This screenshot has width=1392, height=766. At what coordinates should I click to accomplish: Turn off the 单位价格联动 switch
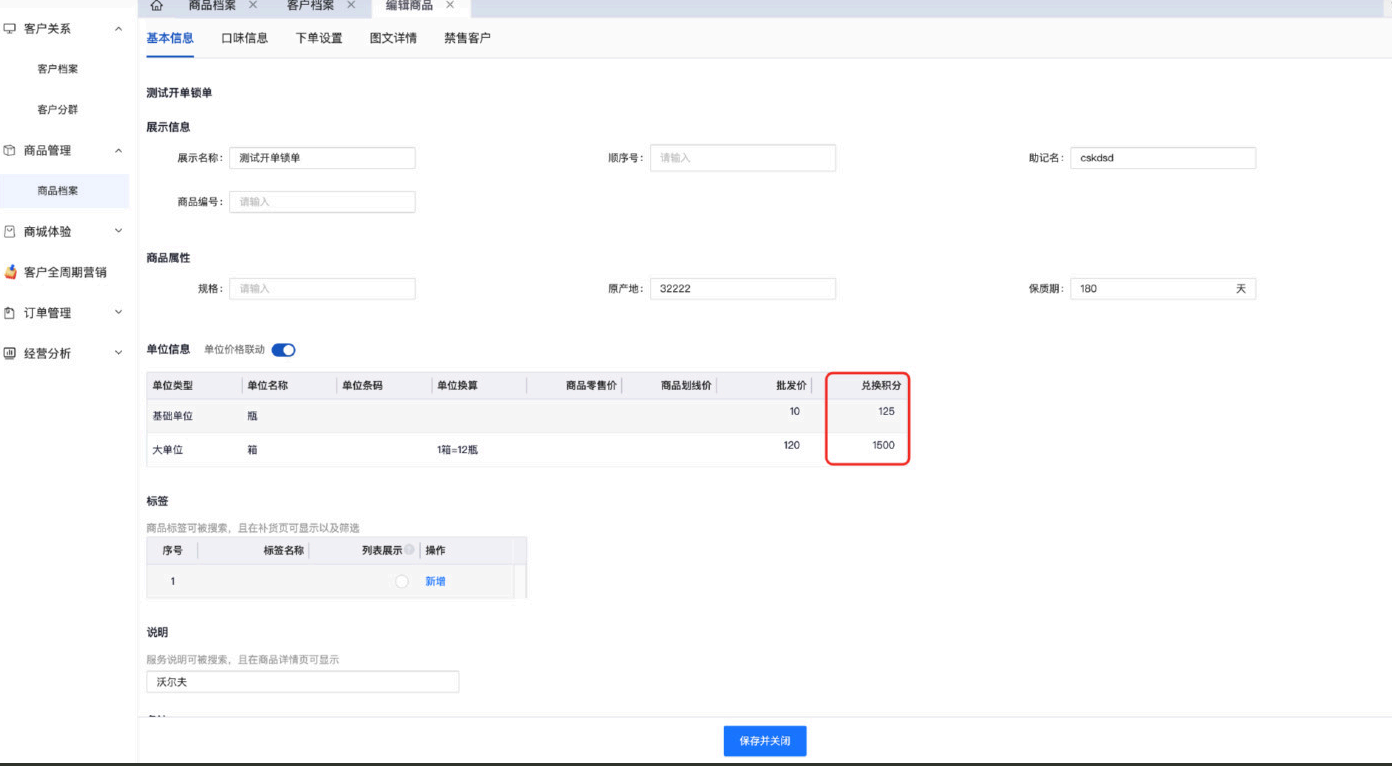tap(283, 350)
